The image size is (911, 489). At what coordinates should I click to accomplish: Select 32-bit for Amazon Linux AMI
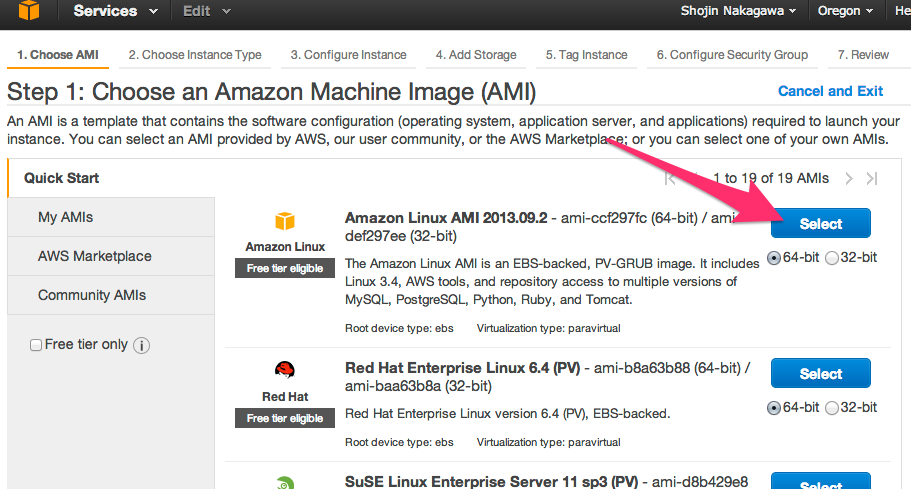[x=832, y=258]
